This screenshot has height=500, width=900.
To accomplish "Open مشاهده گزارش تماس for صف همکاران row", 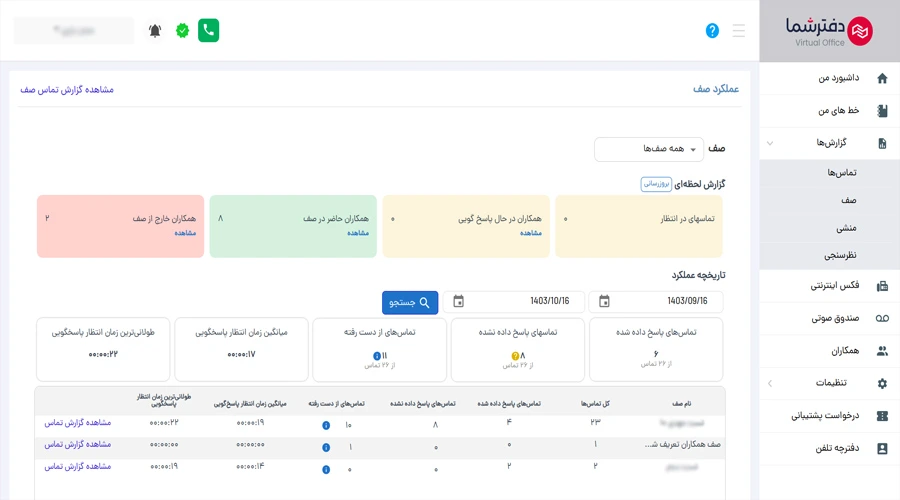I will pos(77,444).
